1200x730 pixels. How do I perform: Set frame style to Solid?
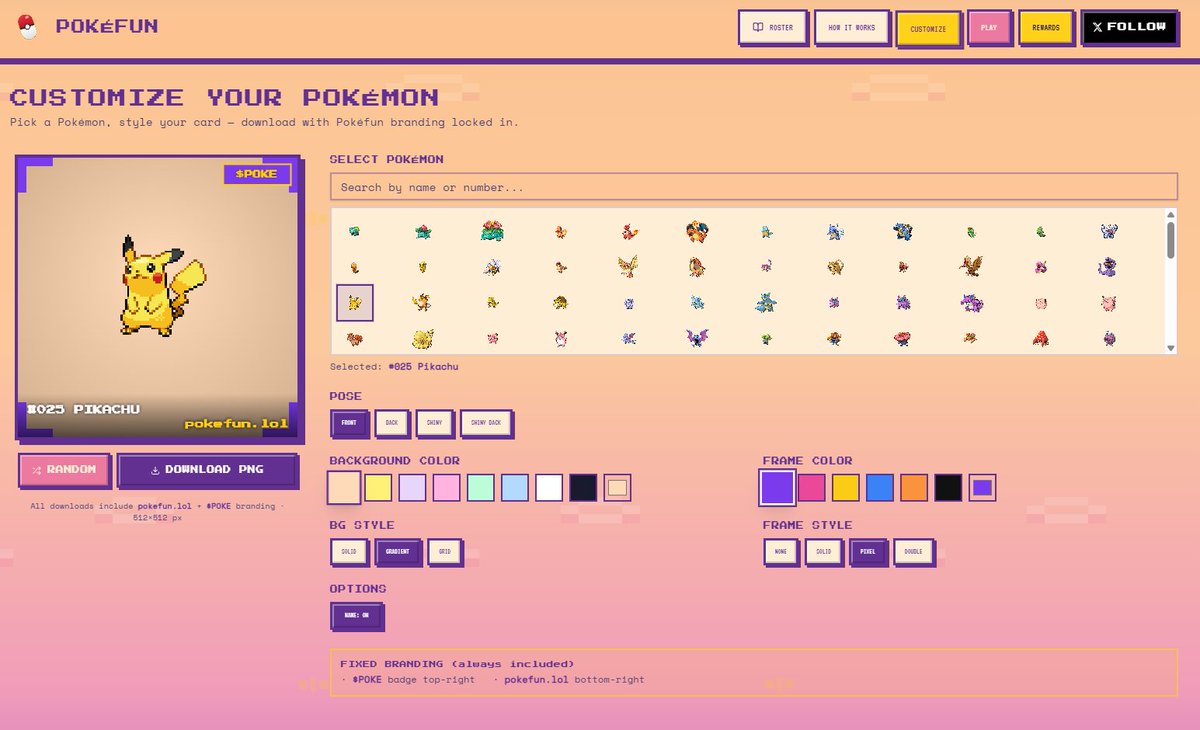pyautogui.click(x=824, y=551)
